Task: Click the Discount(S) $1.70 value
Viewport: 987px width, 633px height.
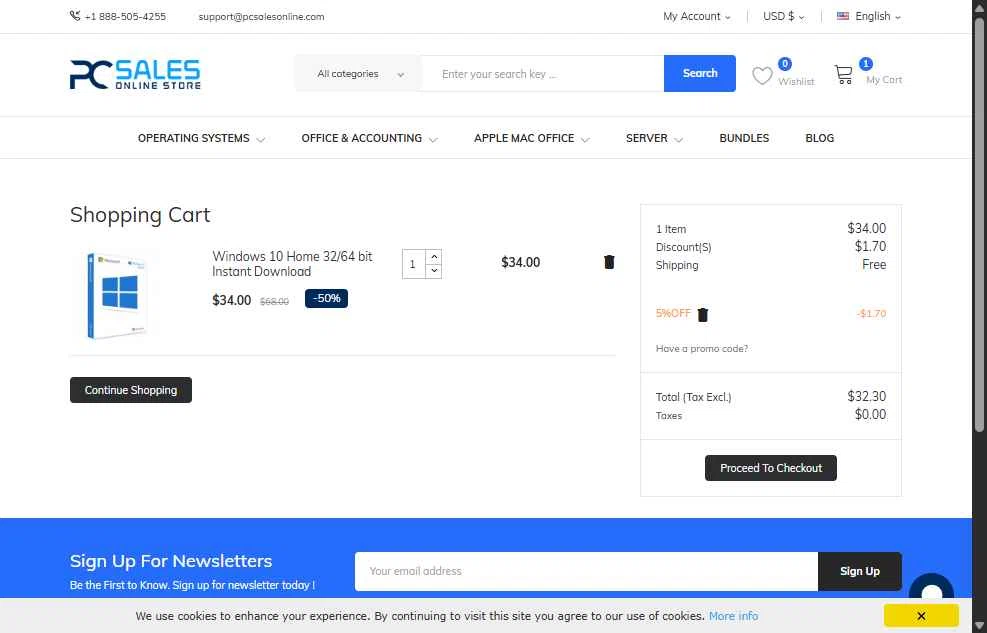Action: click(x=870, y=247)
